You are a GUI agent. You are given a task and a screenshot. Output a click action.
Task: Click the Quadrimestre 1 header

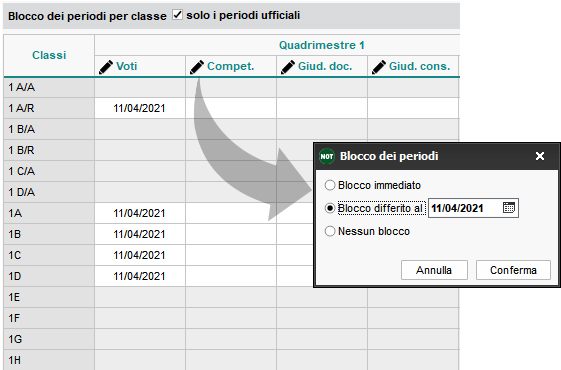(322, 45)
